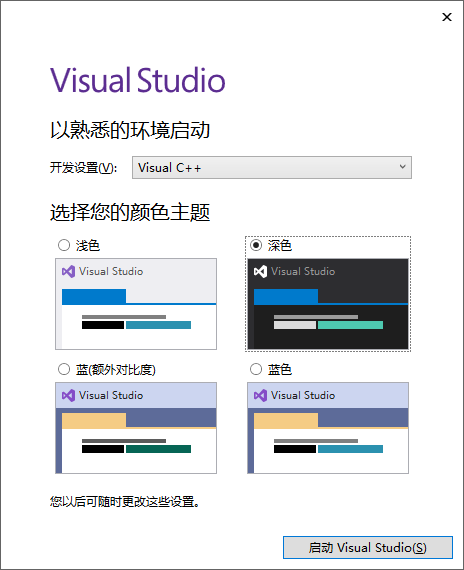This screenshot has height=570, width=464.
Task: Click the dark theme preview thumbnail
Action: 328,304
